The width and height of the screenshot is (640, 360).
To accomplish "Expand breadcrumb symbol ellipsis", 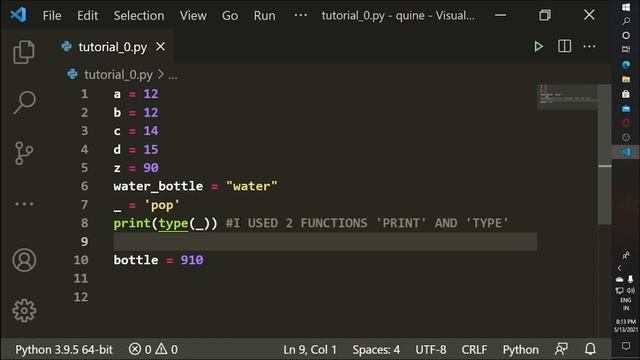I will coord(173,76).
